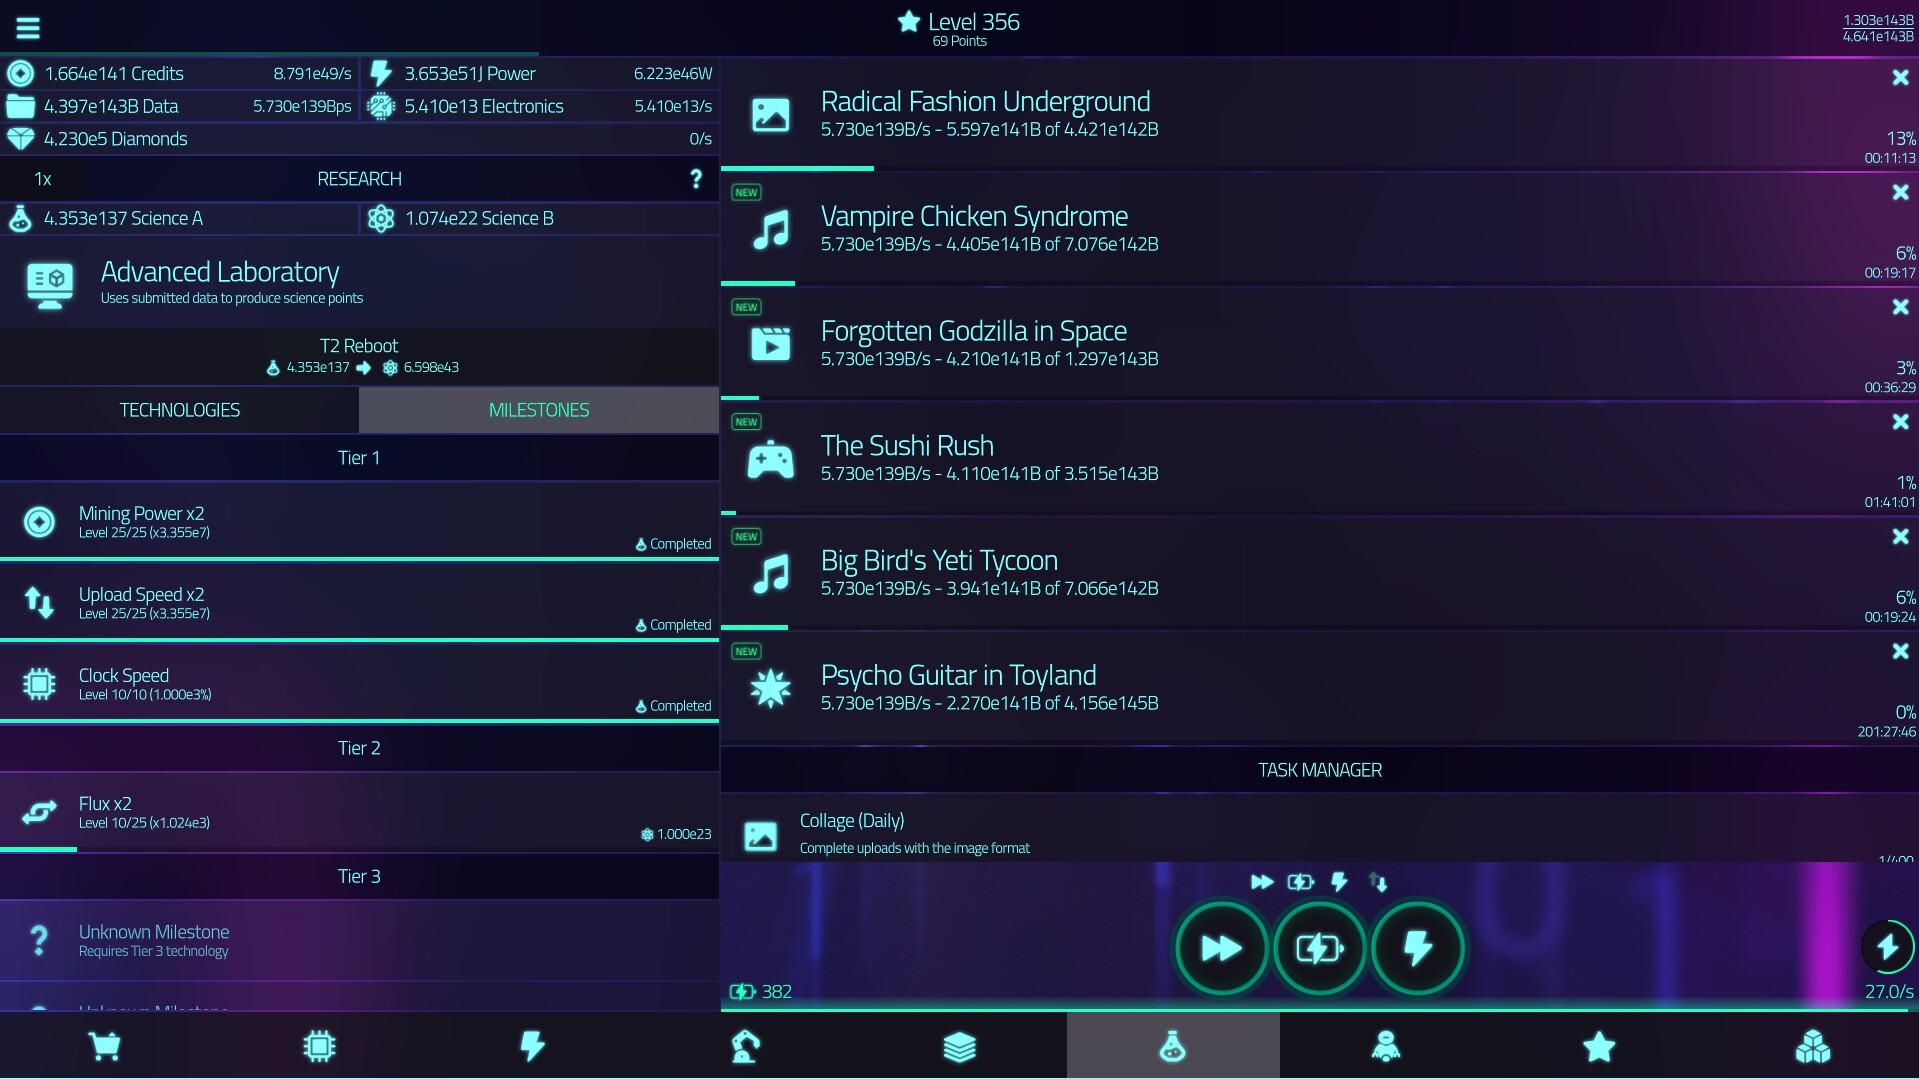Click the research help question mark
This screenshot has width=1919, height=1079.
[696, 179]
